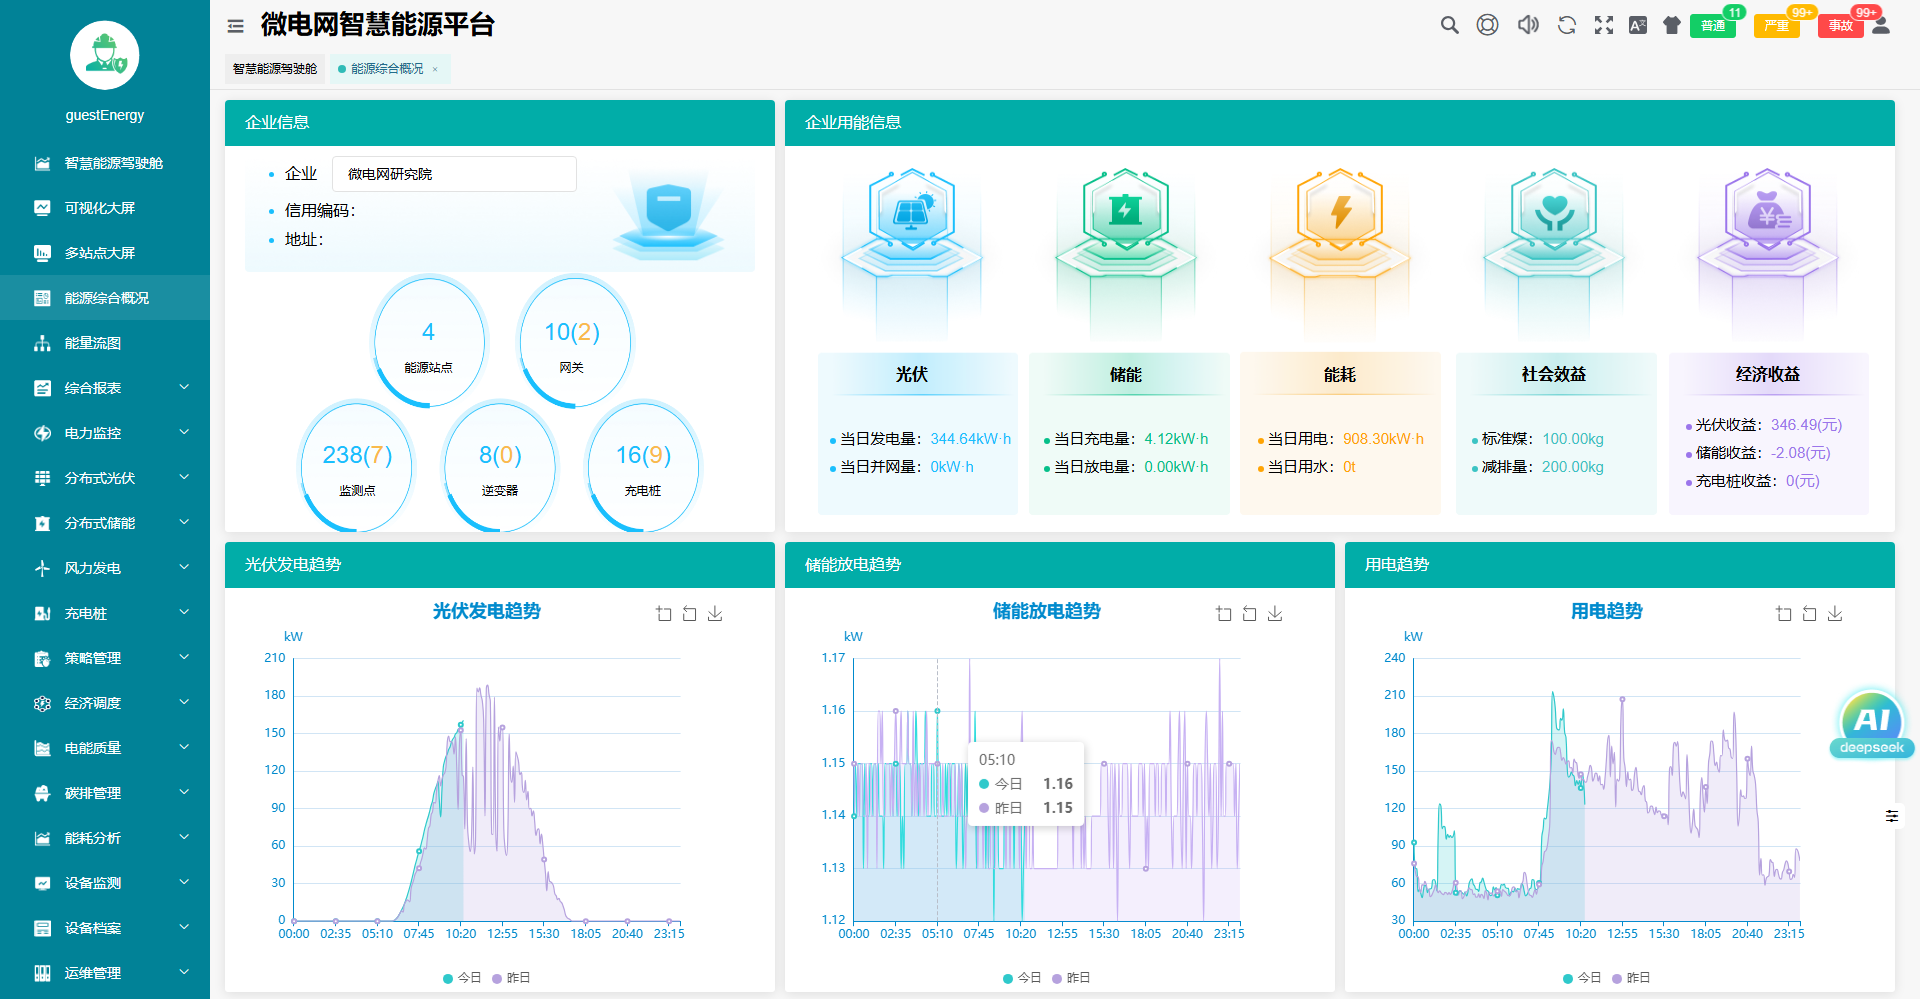The height and width of the screenshot is (999, 1920).
Task: Open the theme shirt icon
Action: point(1672,25)
